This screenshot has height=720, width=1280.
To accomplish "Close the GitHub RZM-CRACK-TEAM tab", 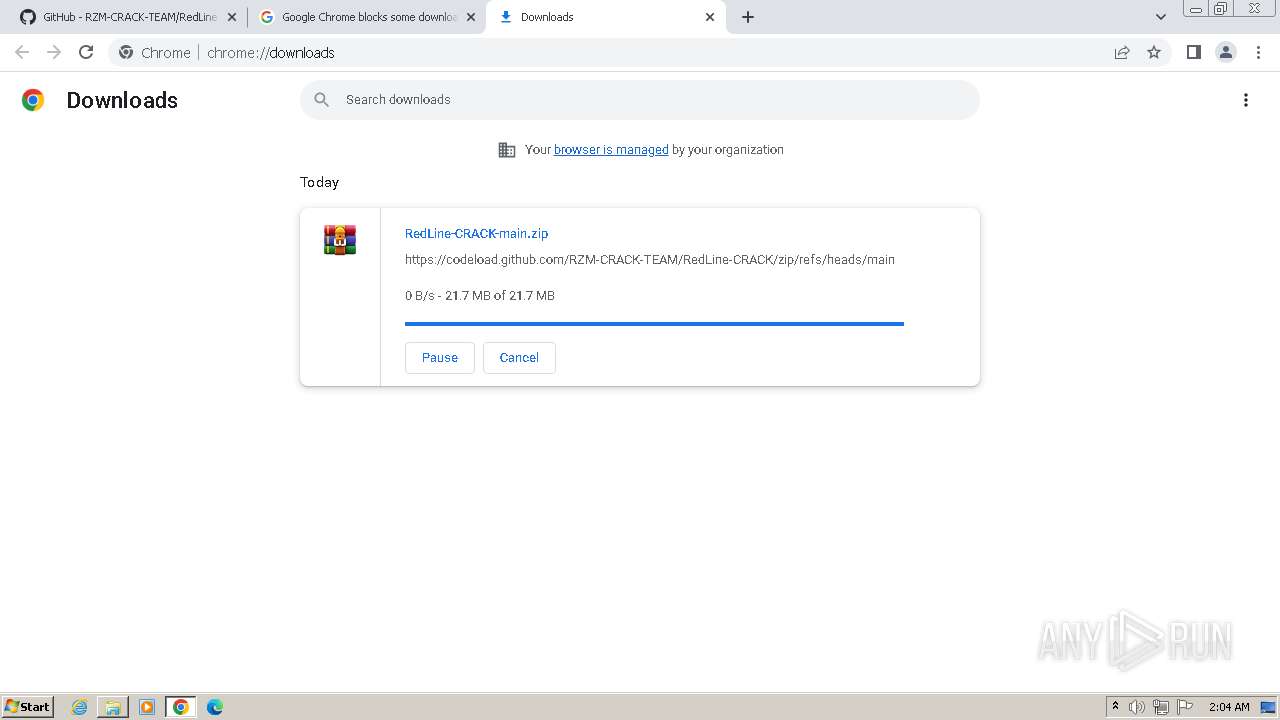I will point(231,17).
